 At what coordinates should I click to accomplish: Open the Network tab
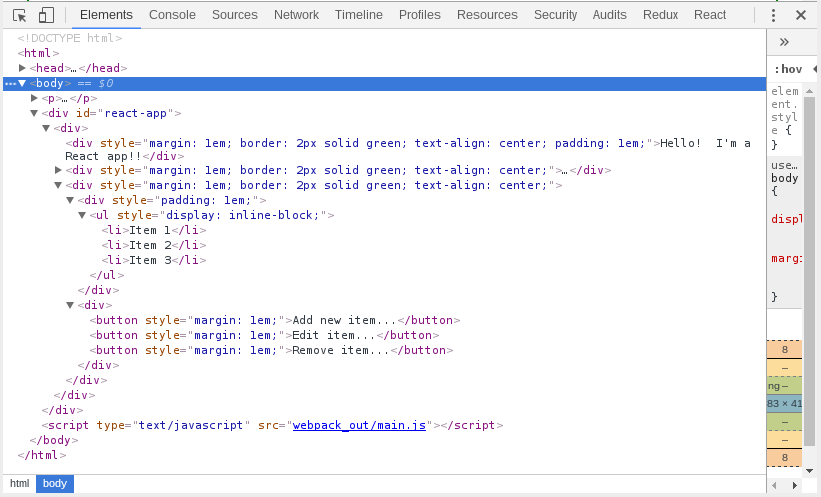point(296,15)
